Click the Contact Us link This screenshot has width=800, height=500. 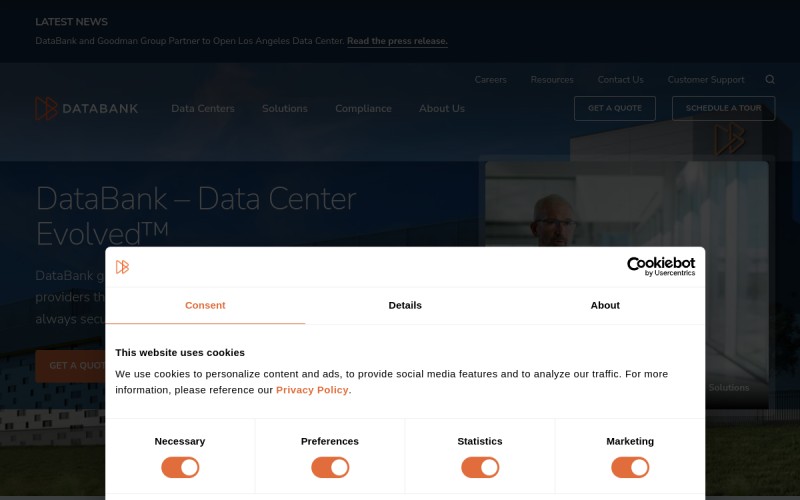[620, 80]
